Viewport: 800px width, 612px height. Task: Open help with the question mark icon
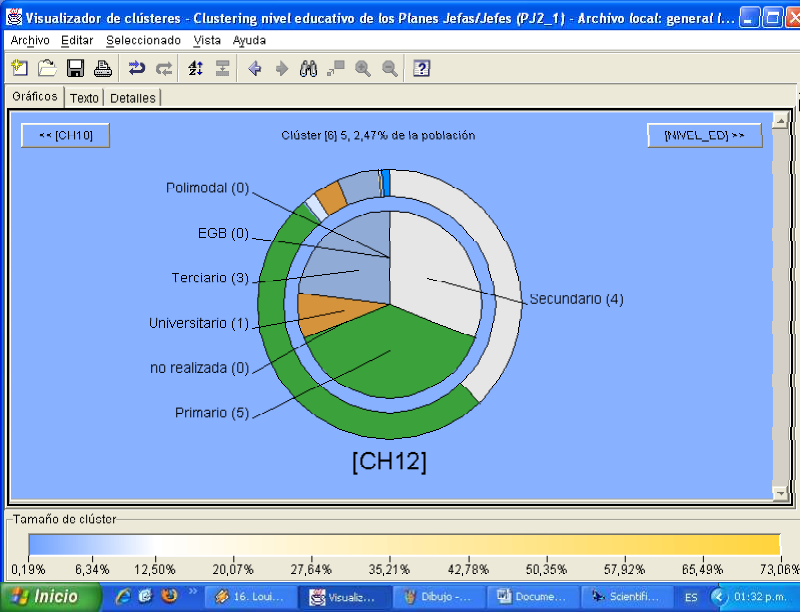click(x=422, y=68)
